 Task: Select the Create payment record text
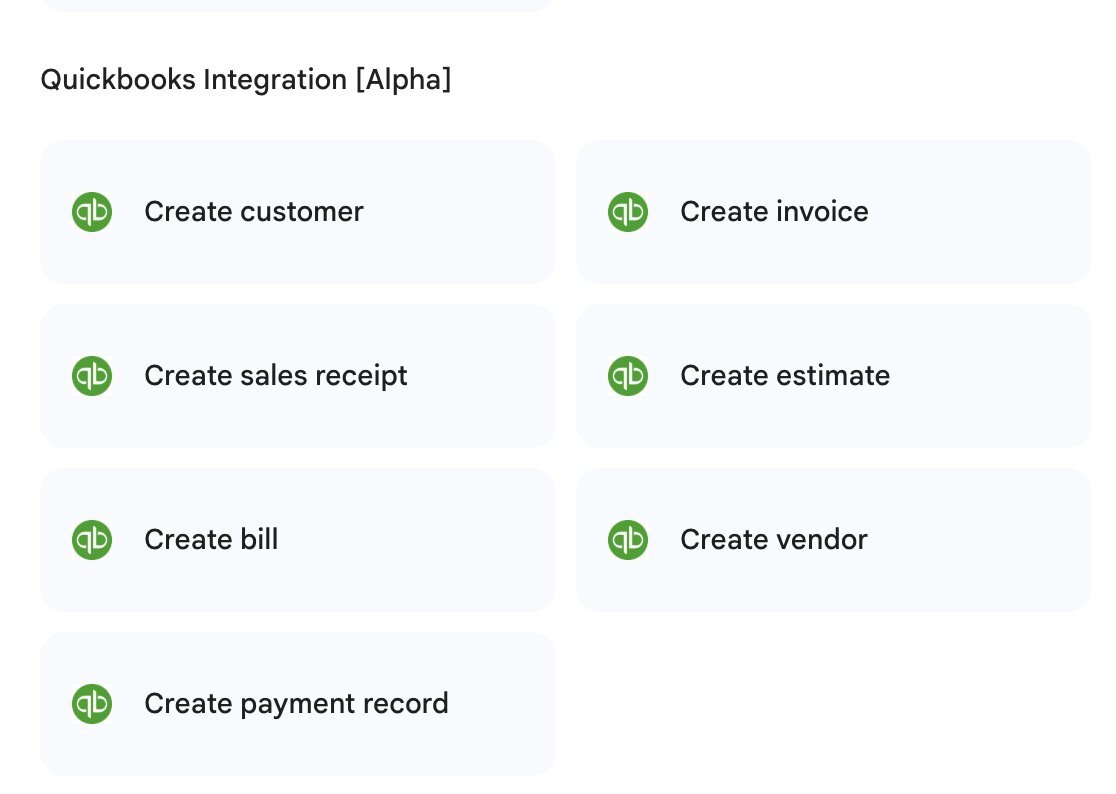tap(296, 704)
